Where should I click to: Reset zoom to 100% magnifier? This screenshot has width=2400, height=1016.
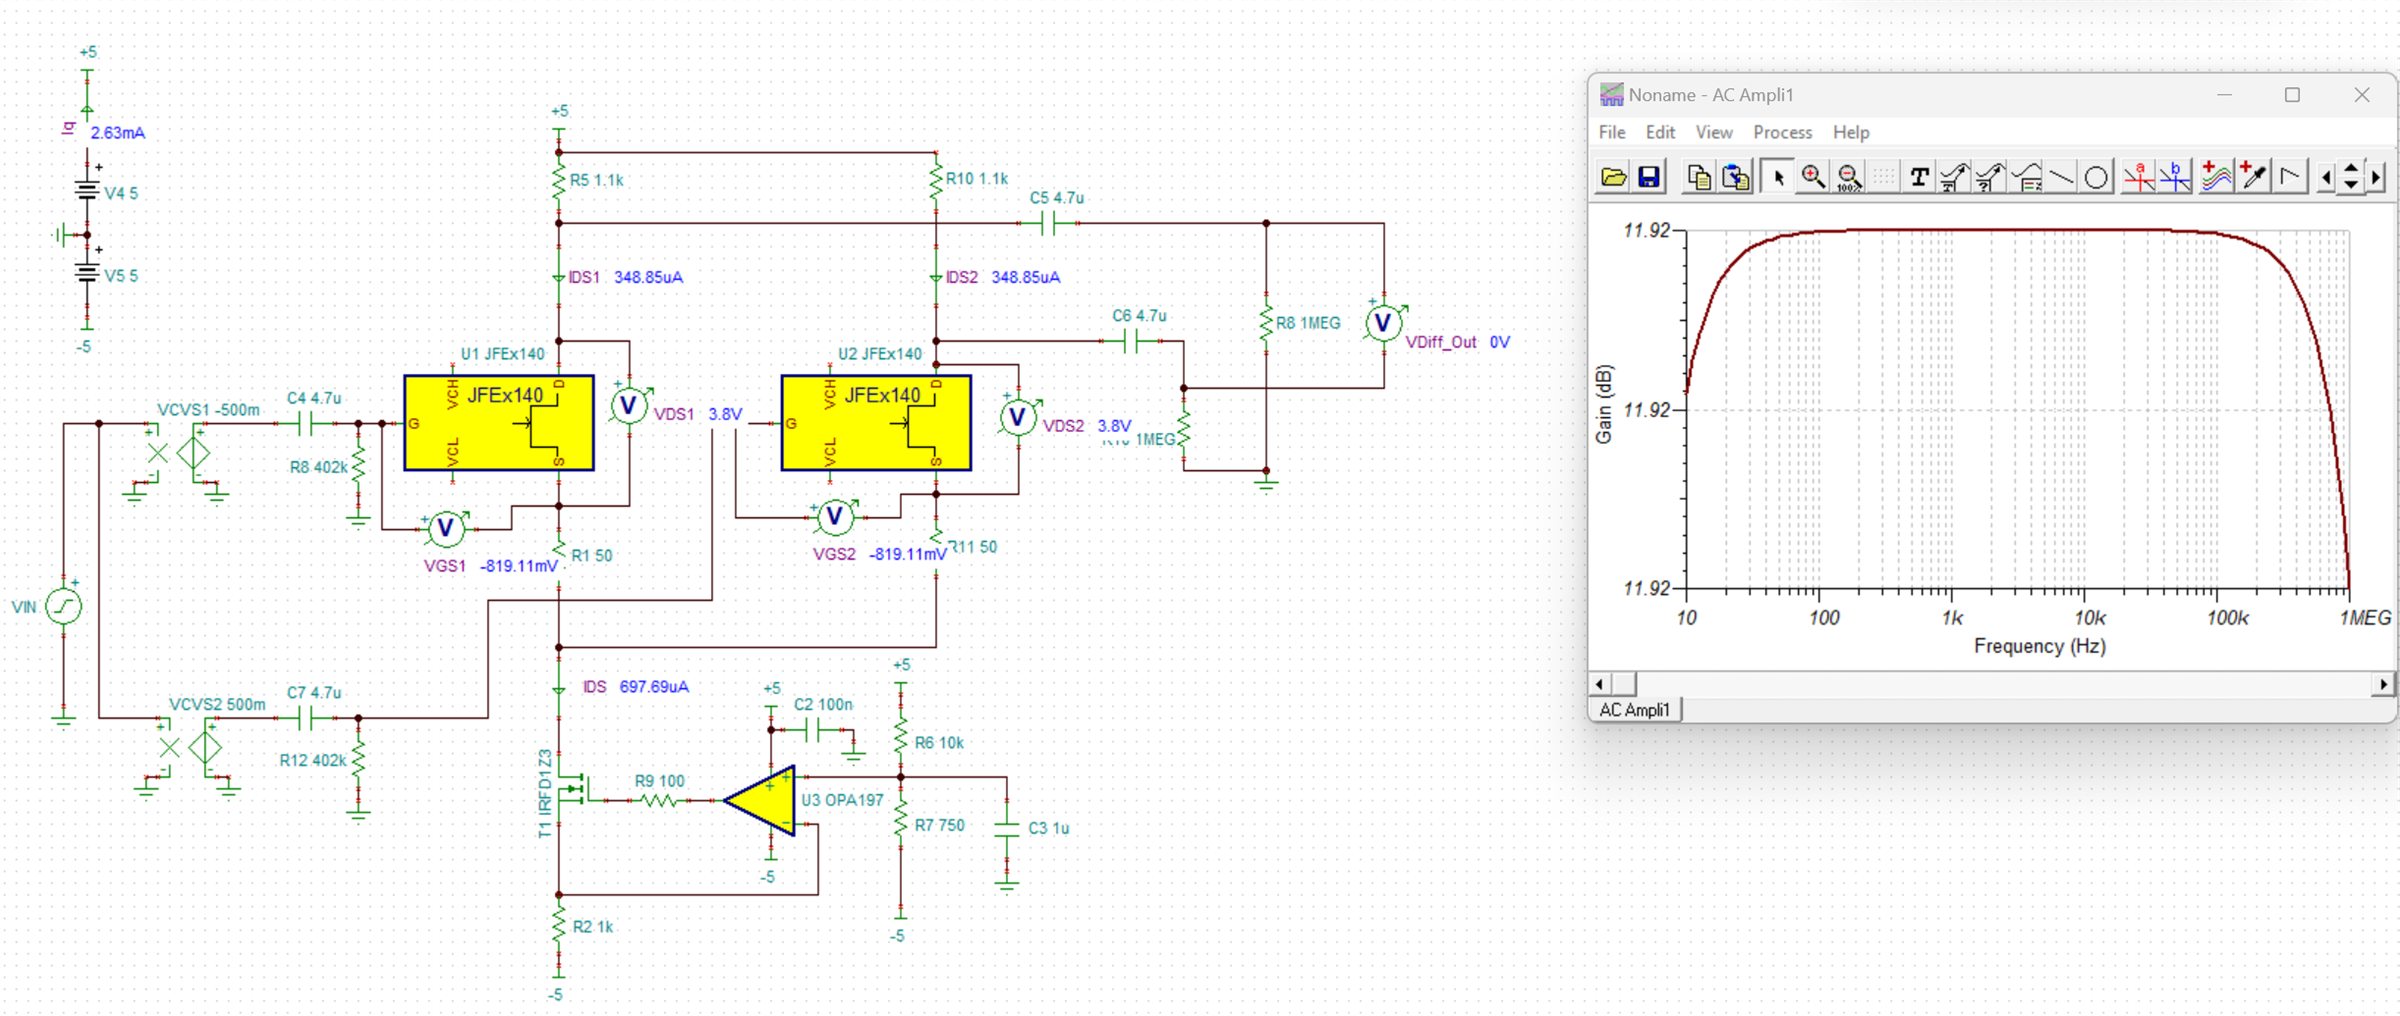(1849, 177)
